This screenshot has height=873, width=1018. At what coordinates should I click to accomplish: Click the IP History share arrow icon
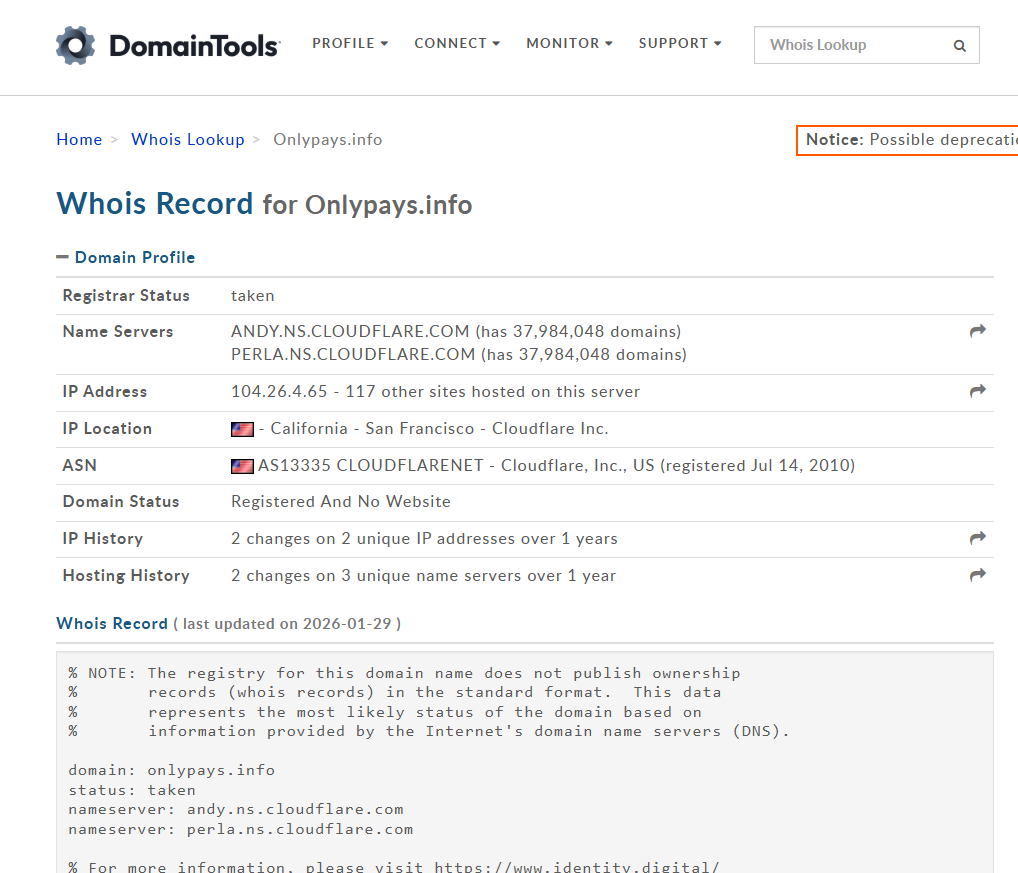click(x=977, y=538)
